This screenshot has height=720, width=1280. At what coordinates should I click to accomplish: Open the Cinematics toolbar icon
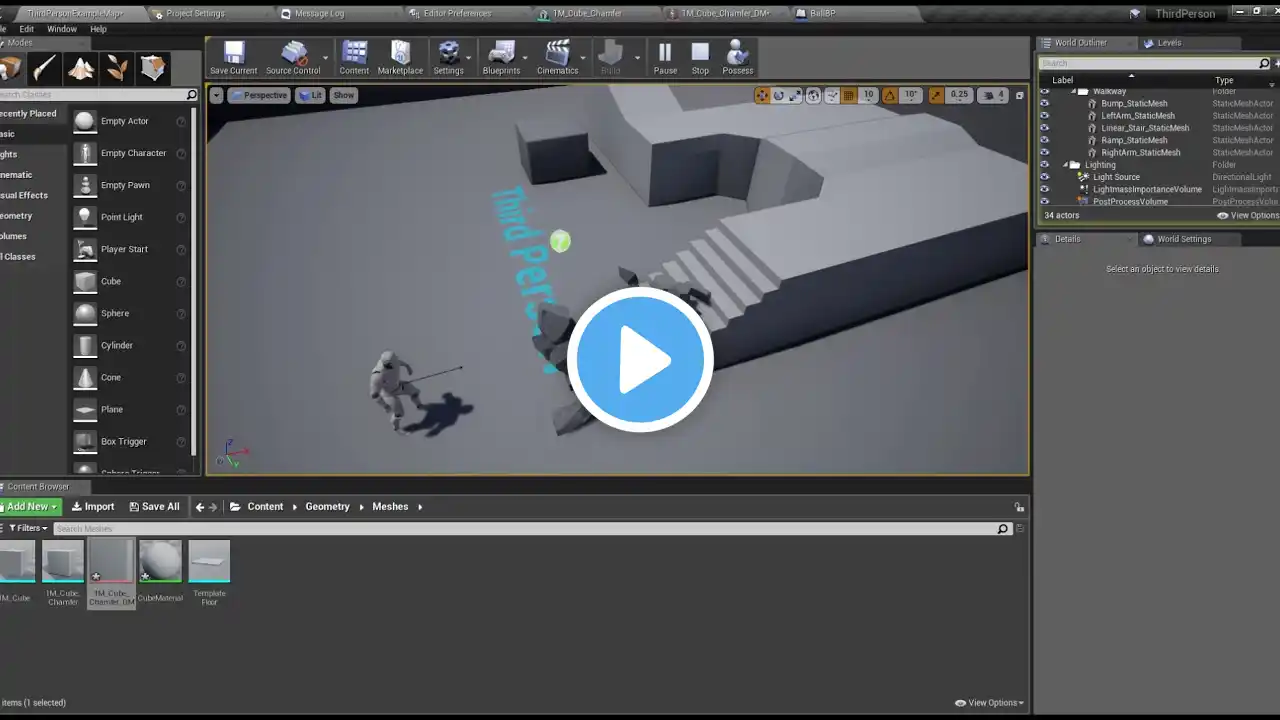(x=557, y=57)
